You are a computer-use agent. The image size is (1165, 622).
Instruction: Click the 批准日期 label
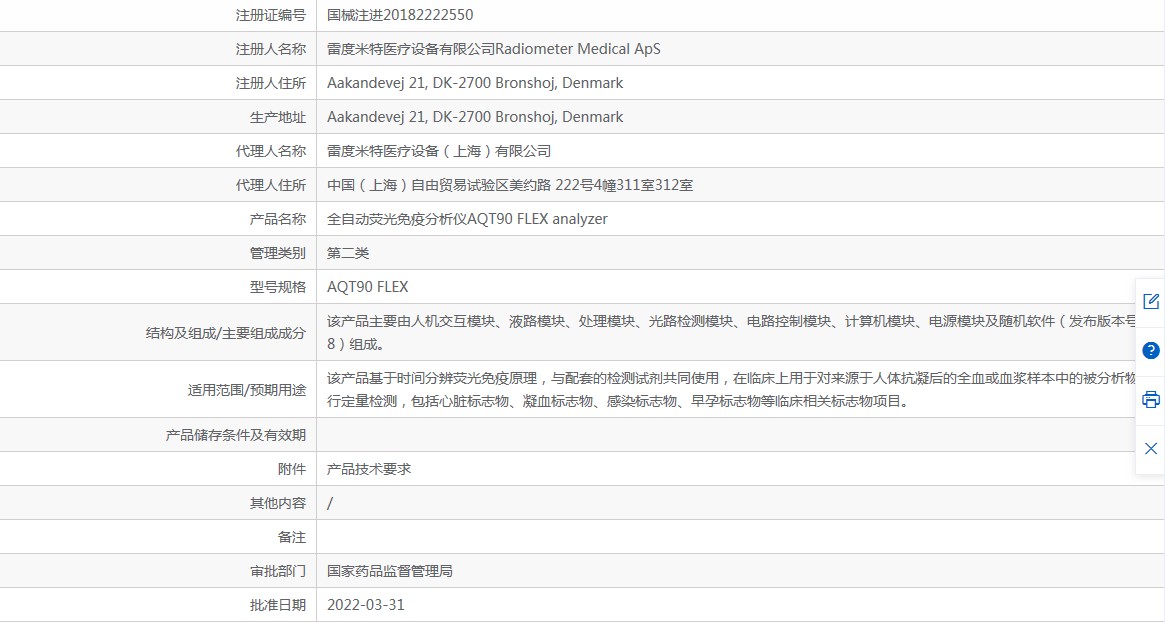278,605
